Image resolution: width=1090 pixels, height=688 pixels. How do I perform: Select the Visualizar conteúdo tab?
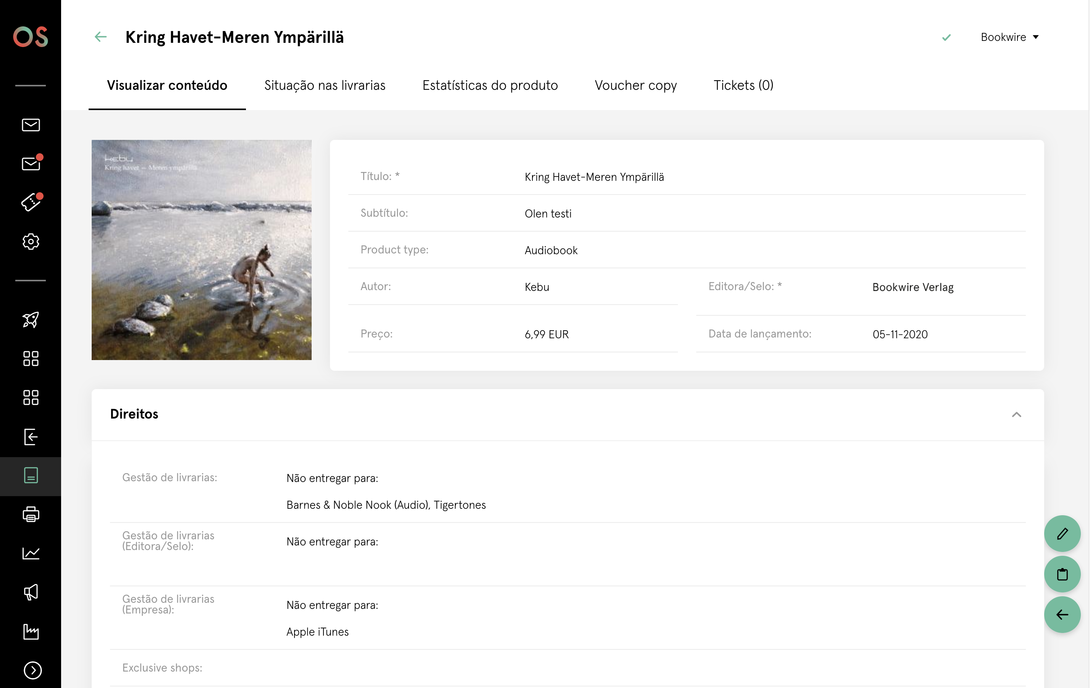[167, 85]
